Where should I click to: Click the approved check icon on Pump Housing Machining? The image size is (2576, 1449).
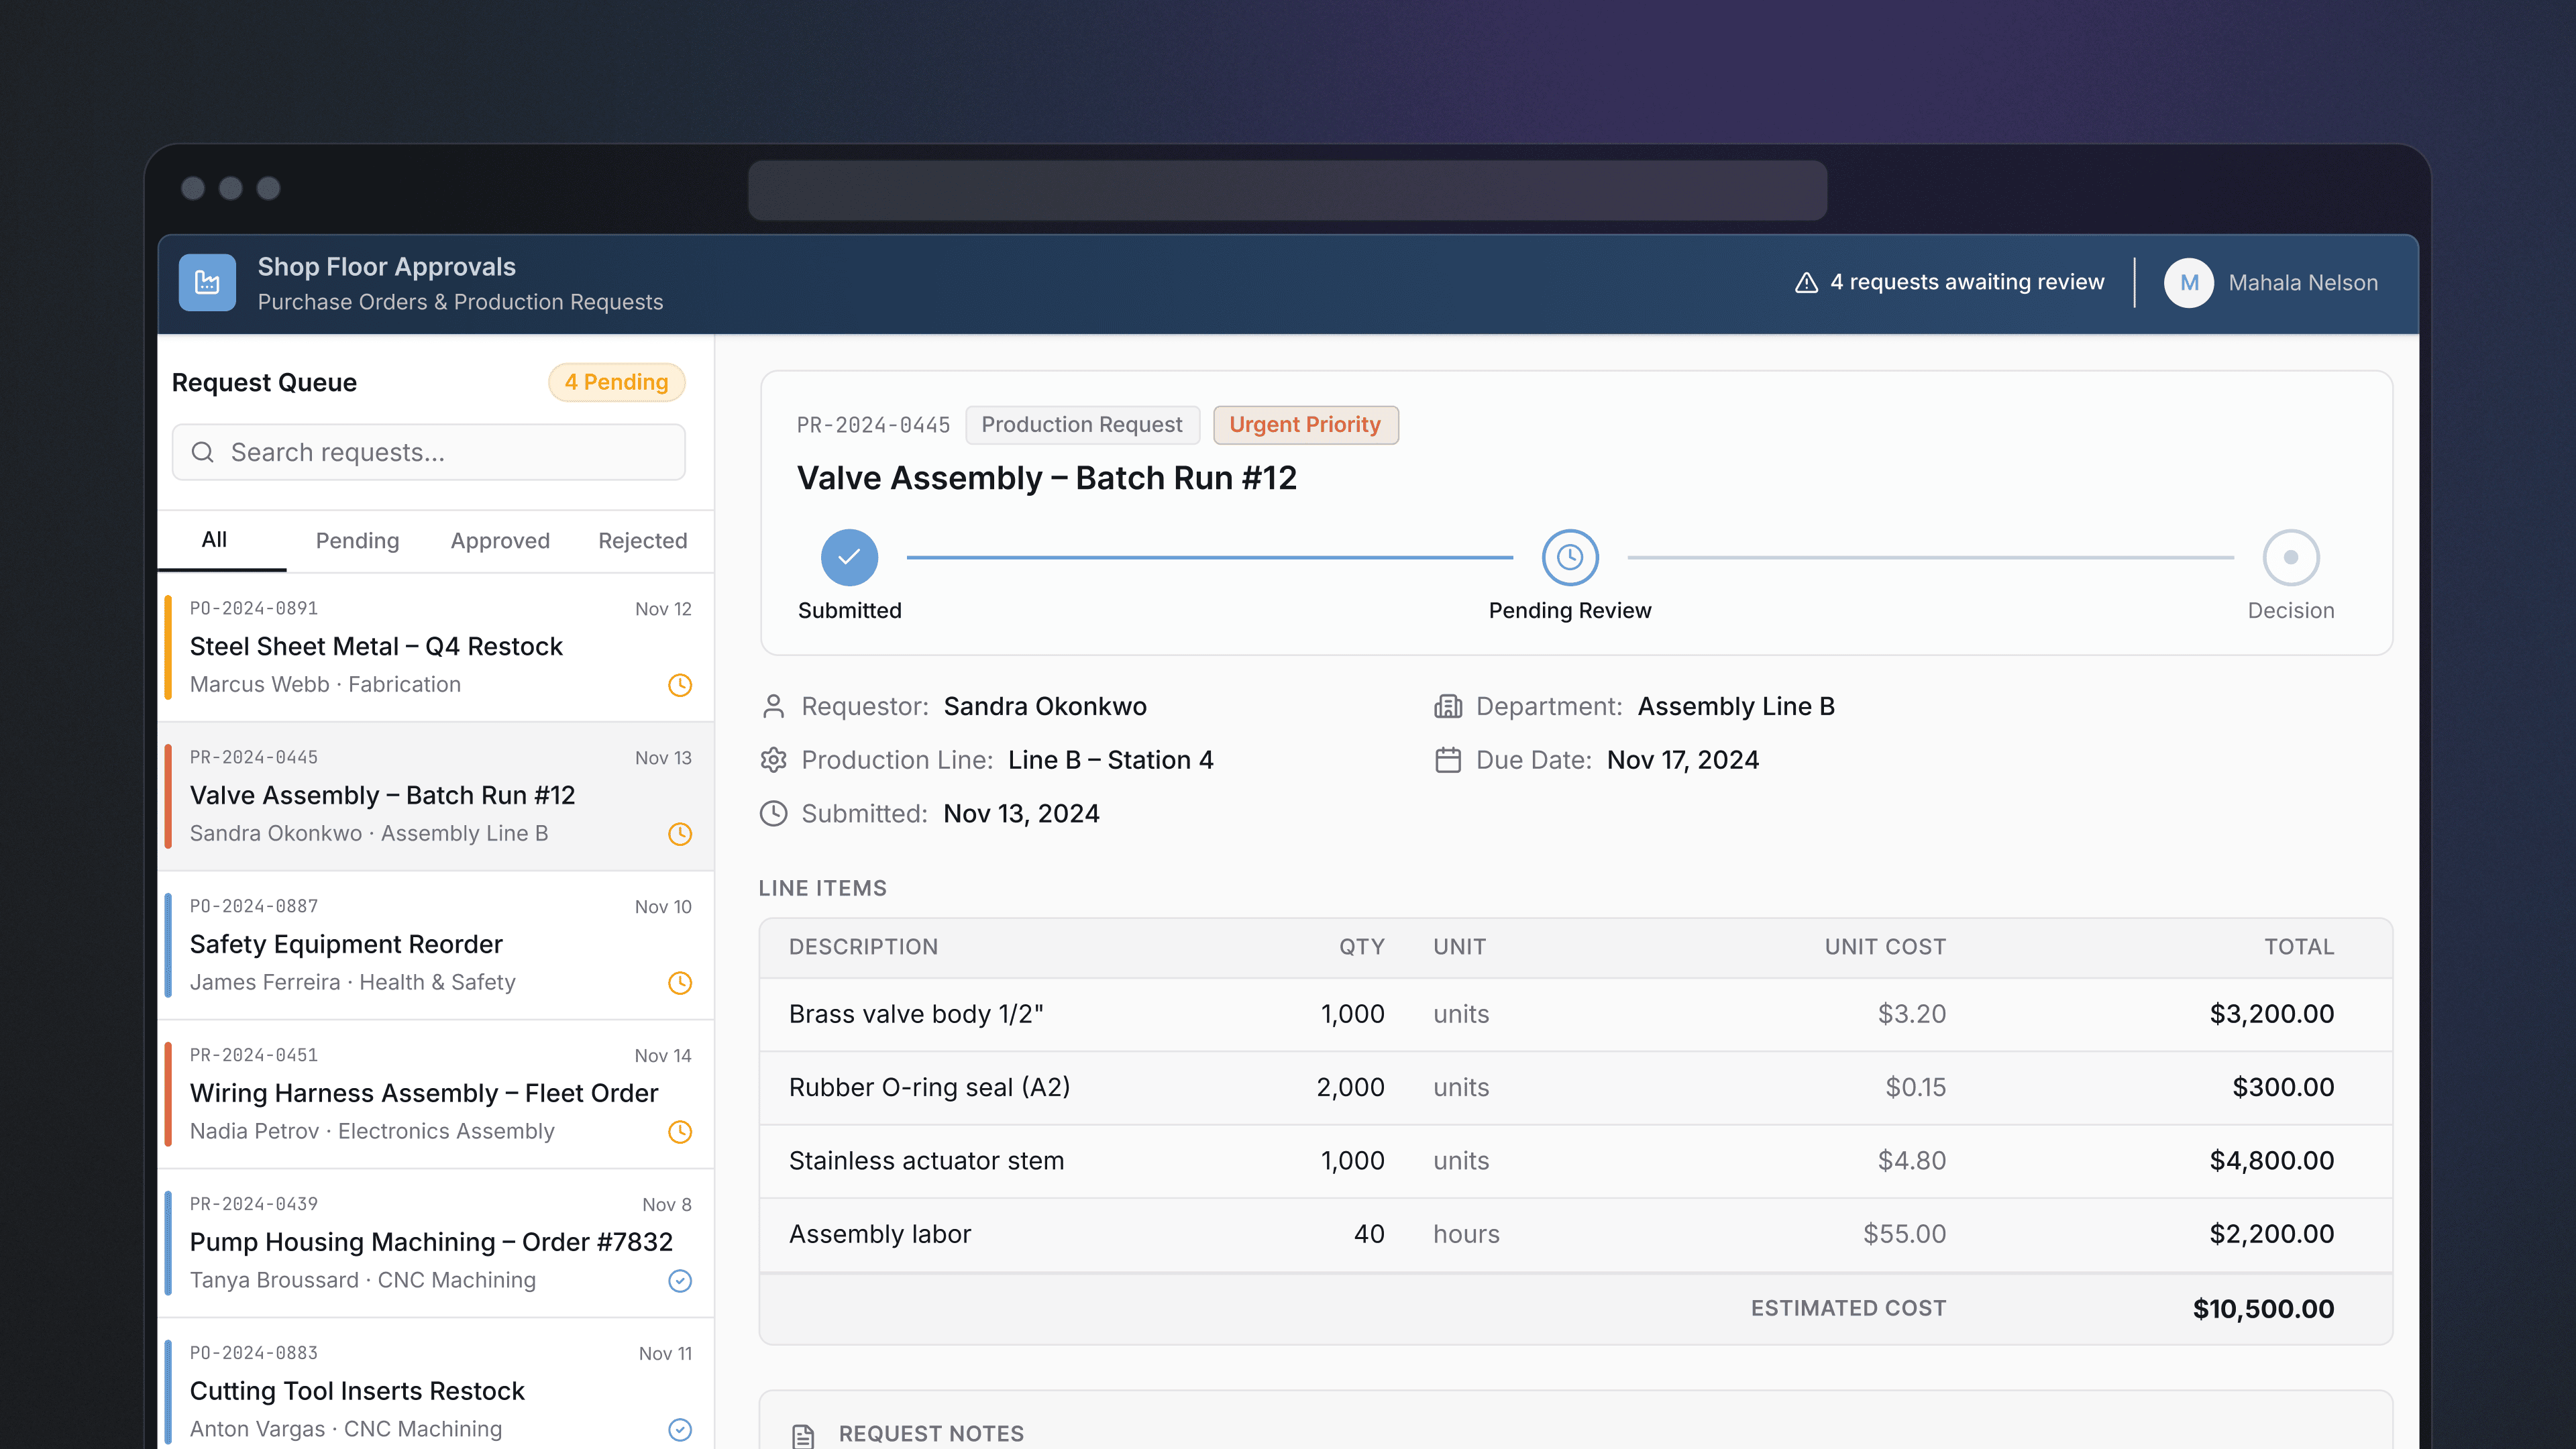[x=680, y=1281]
